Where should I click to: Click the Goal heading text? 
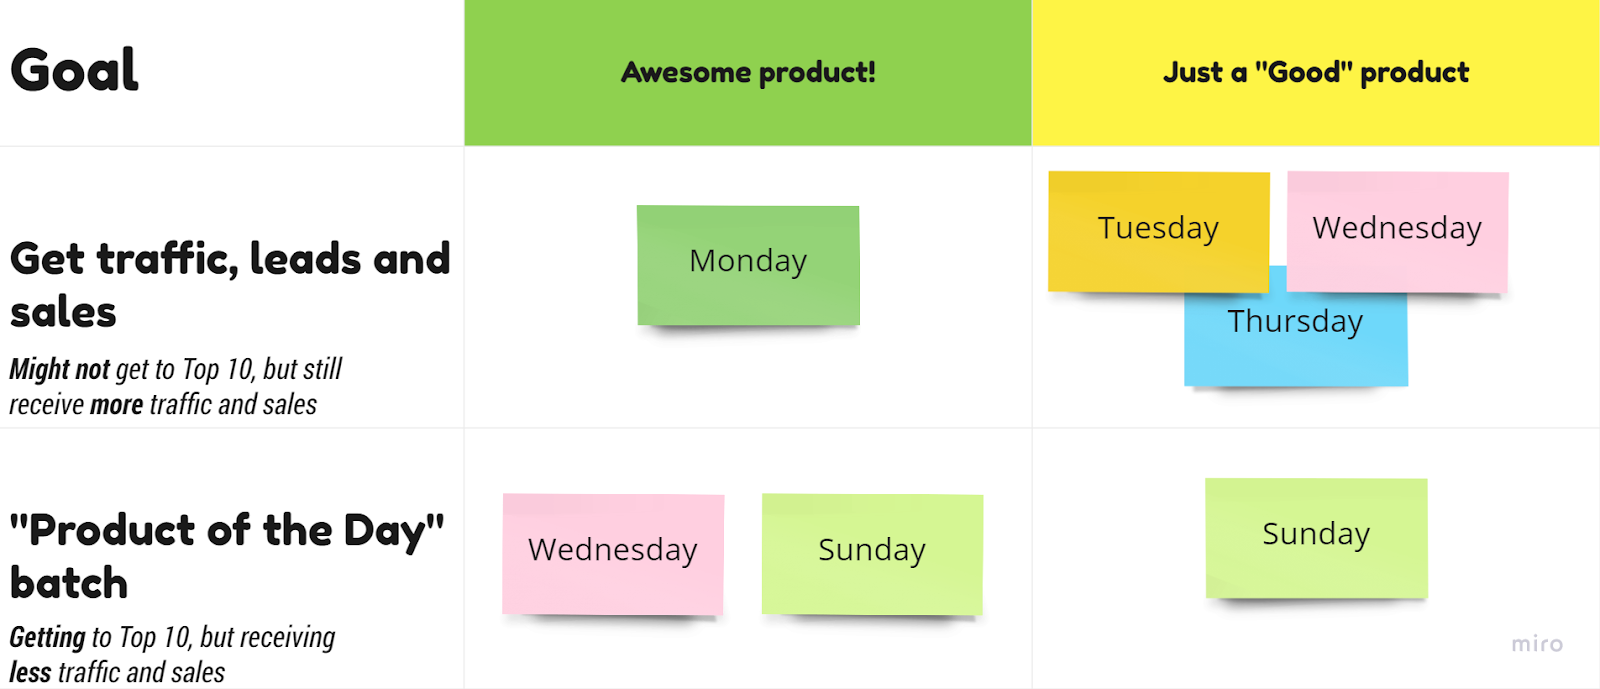(75, 71)
